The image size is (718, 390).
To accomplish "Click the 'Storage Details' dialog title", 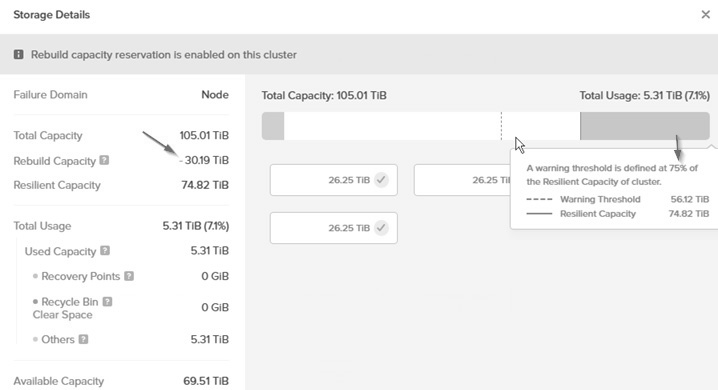I will [52, 15].
